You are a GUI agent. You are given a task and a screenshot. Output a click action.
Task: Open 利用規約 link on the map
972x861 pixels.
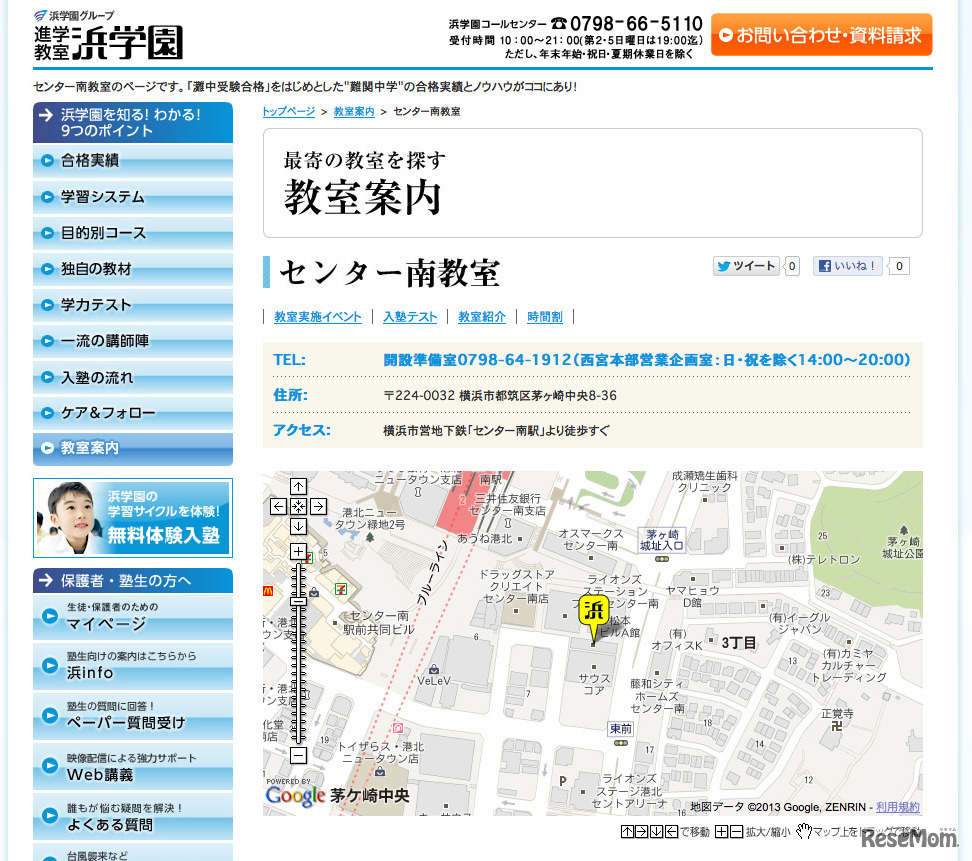point(898,807)
